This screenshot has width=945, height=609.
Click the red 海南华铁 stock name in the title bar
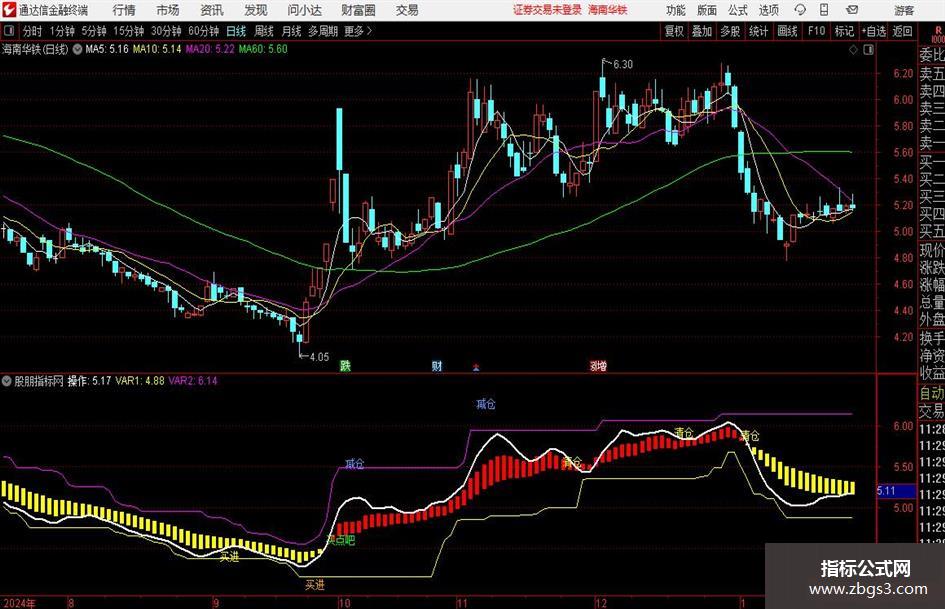608,10
